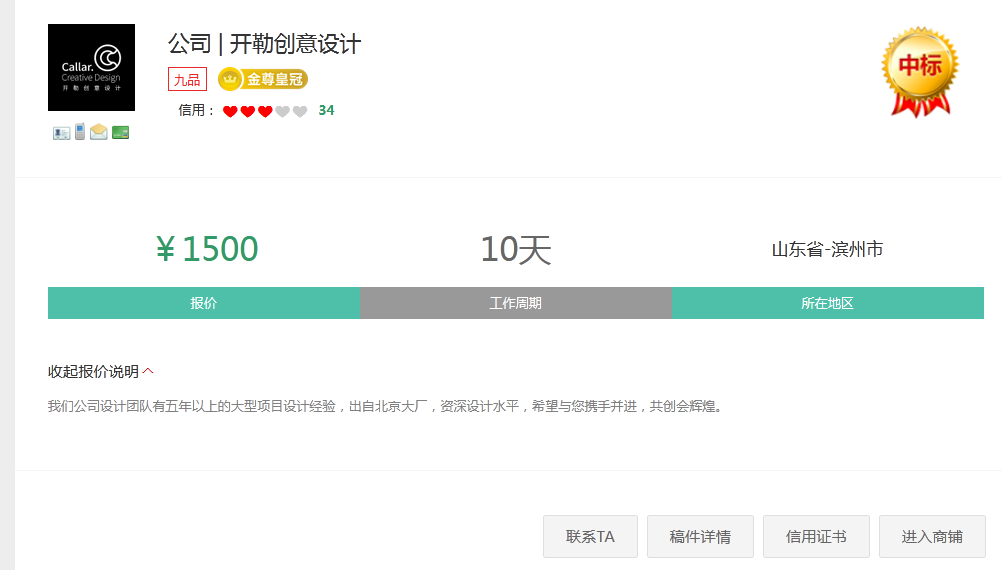Click the email envelope verification icon
The width and height of the screenshot is (1002, 570).
(x=98, y=132)
